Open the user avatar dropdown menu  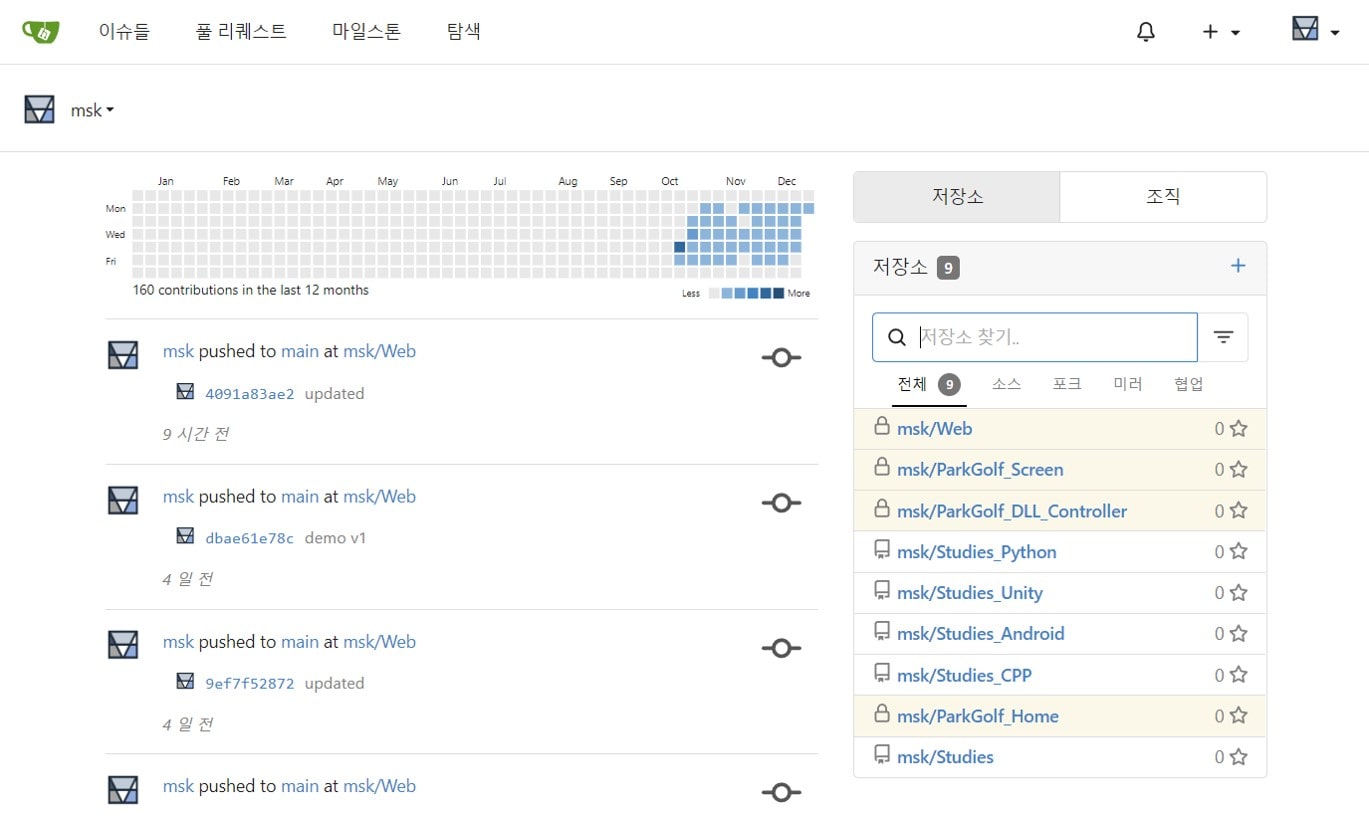(1315, 30)
